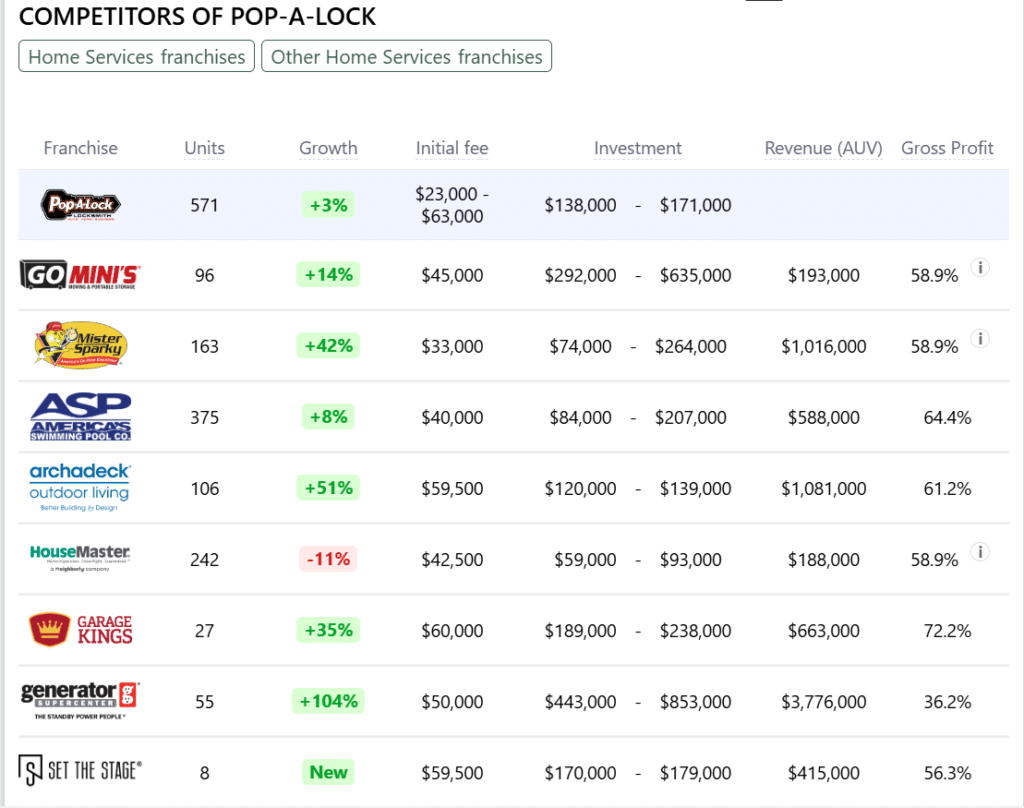Click the 36.2% gross profit value
Viewport: 1024px width, 808px height.
tap(947, 702)
